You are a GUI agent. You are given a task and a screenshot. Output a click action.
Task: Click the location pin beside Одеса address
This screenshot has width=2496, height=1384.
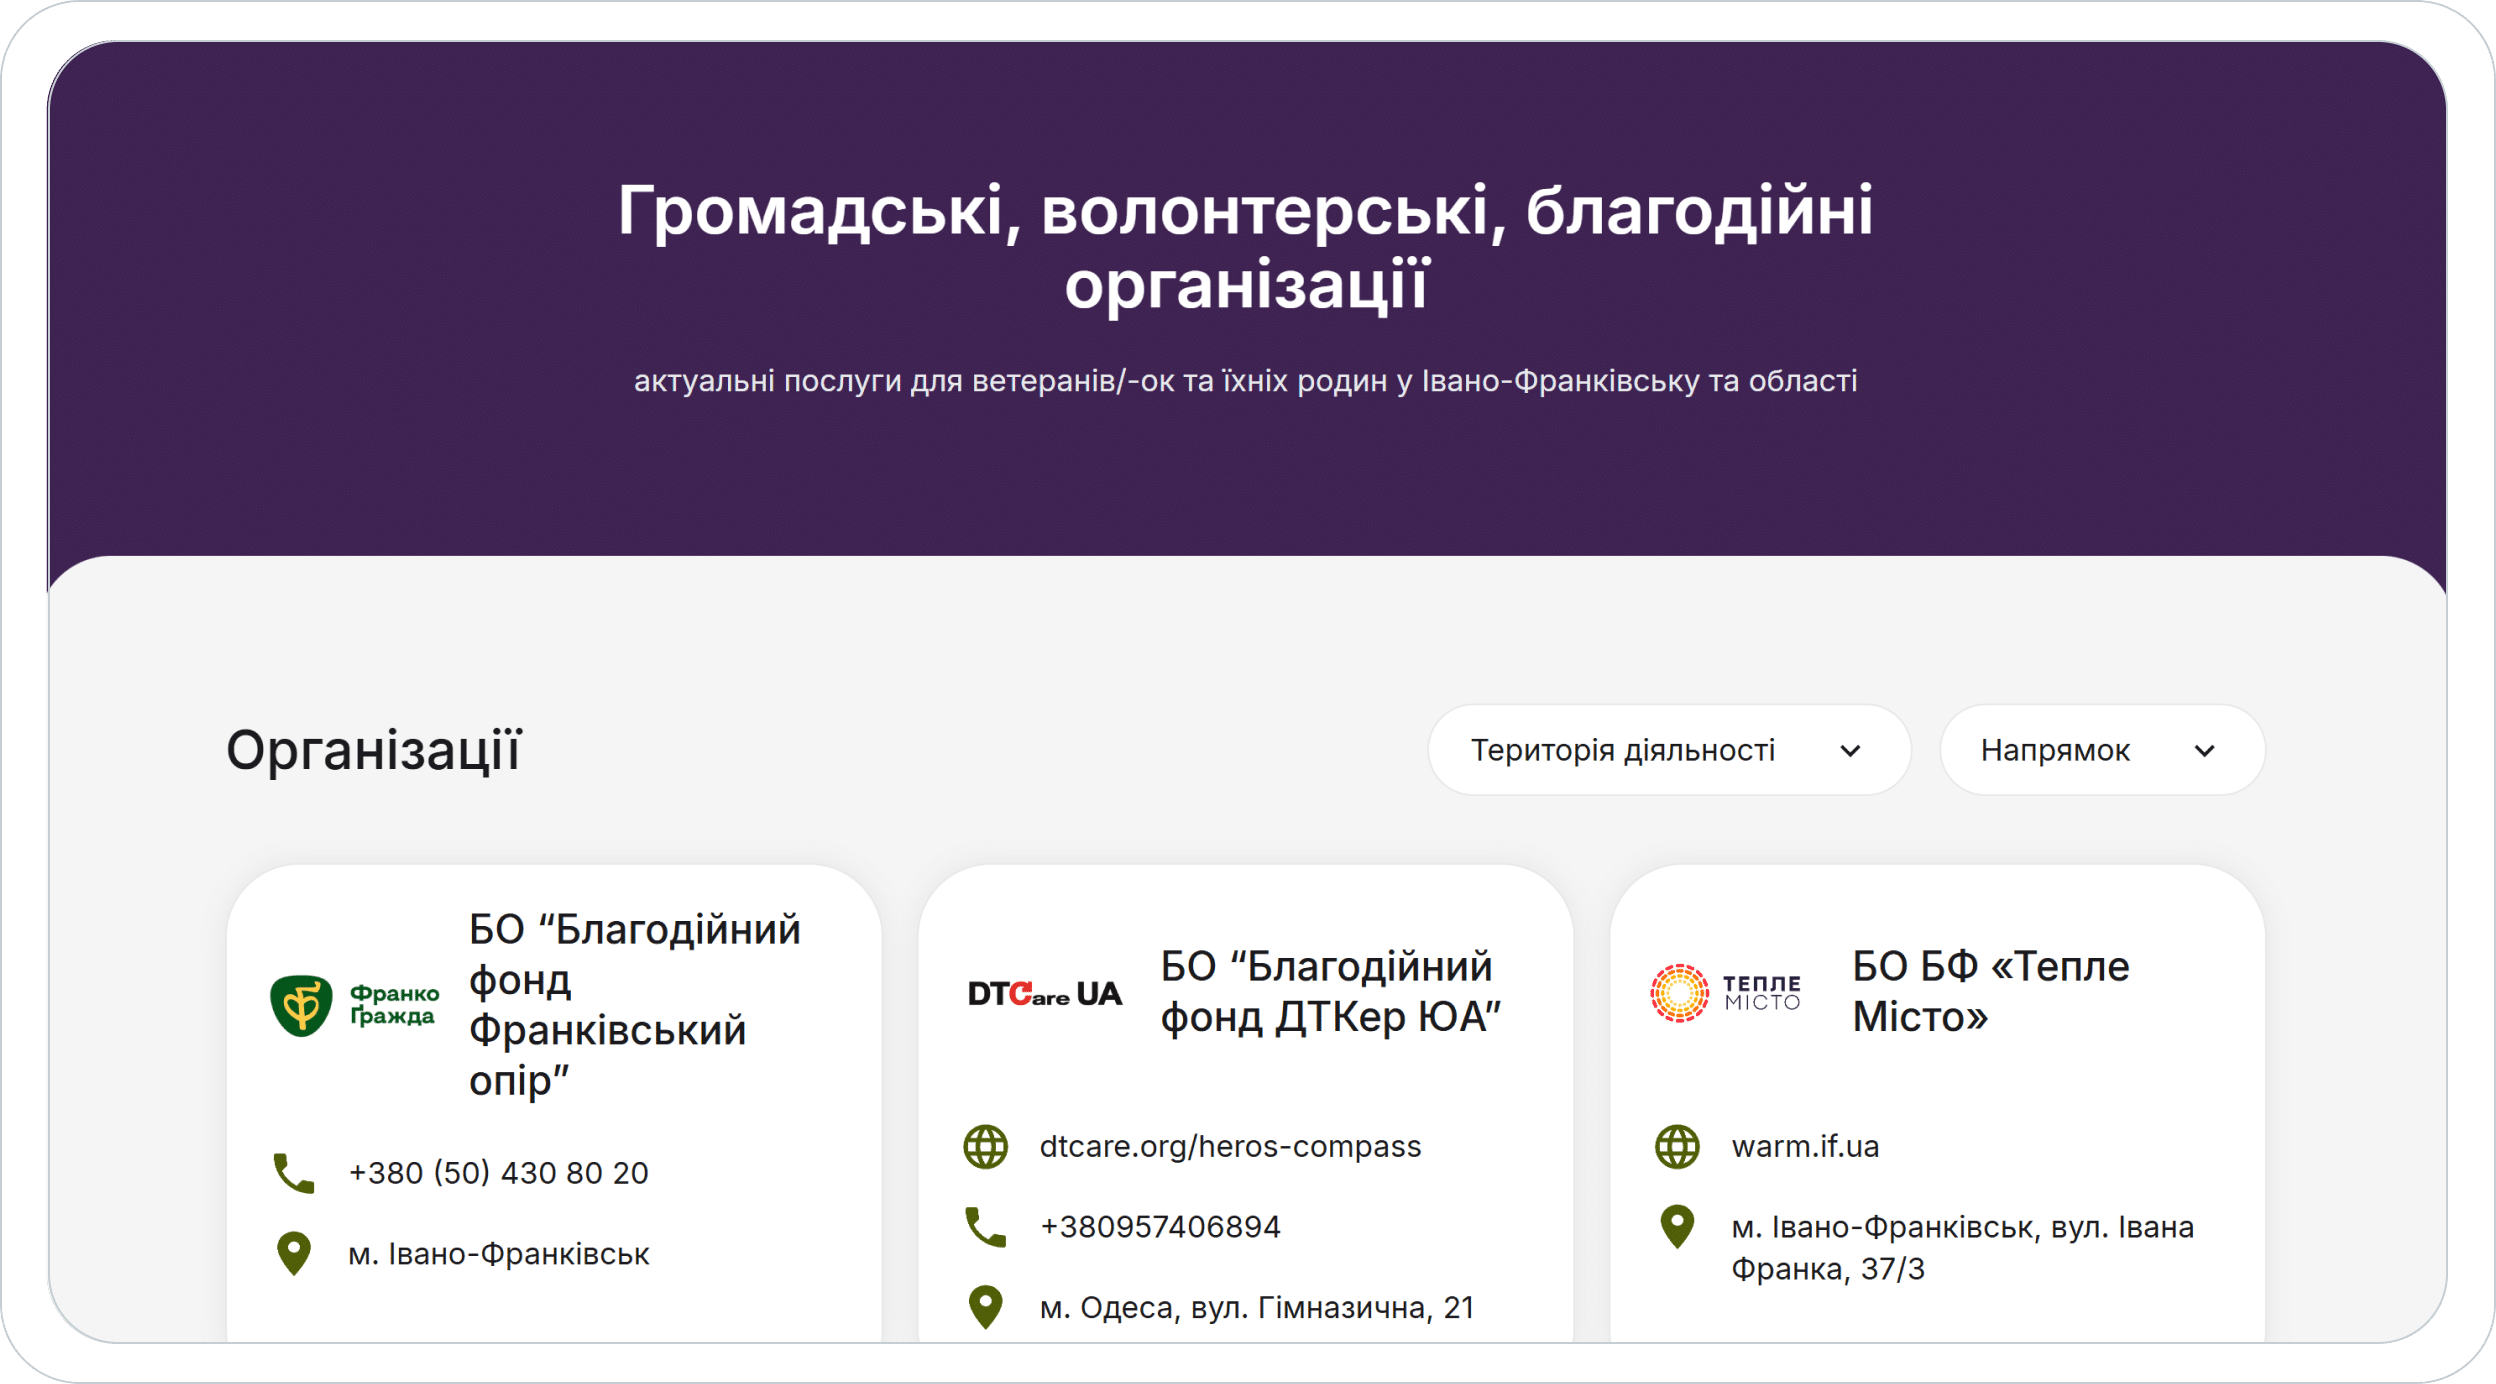[986, 1307]
